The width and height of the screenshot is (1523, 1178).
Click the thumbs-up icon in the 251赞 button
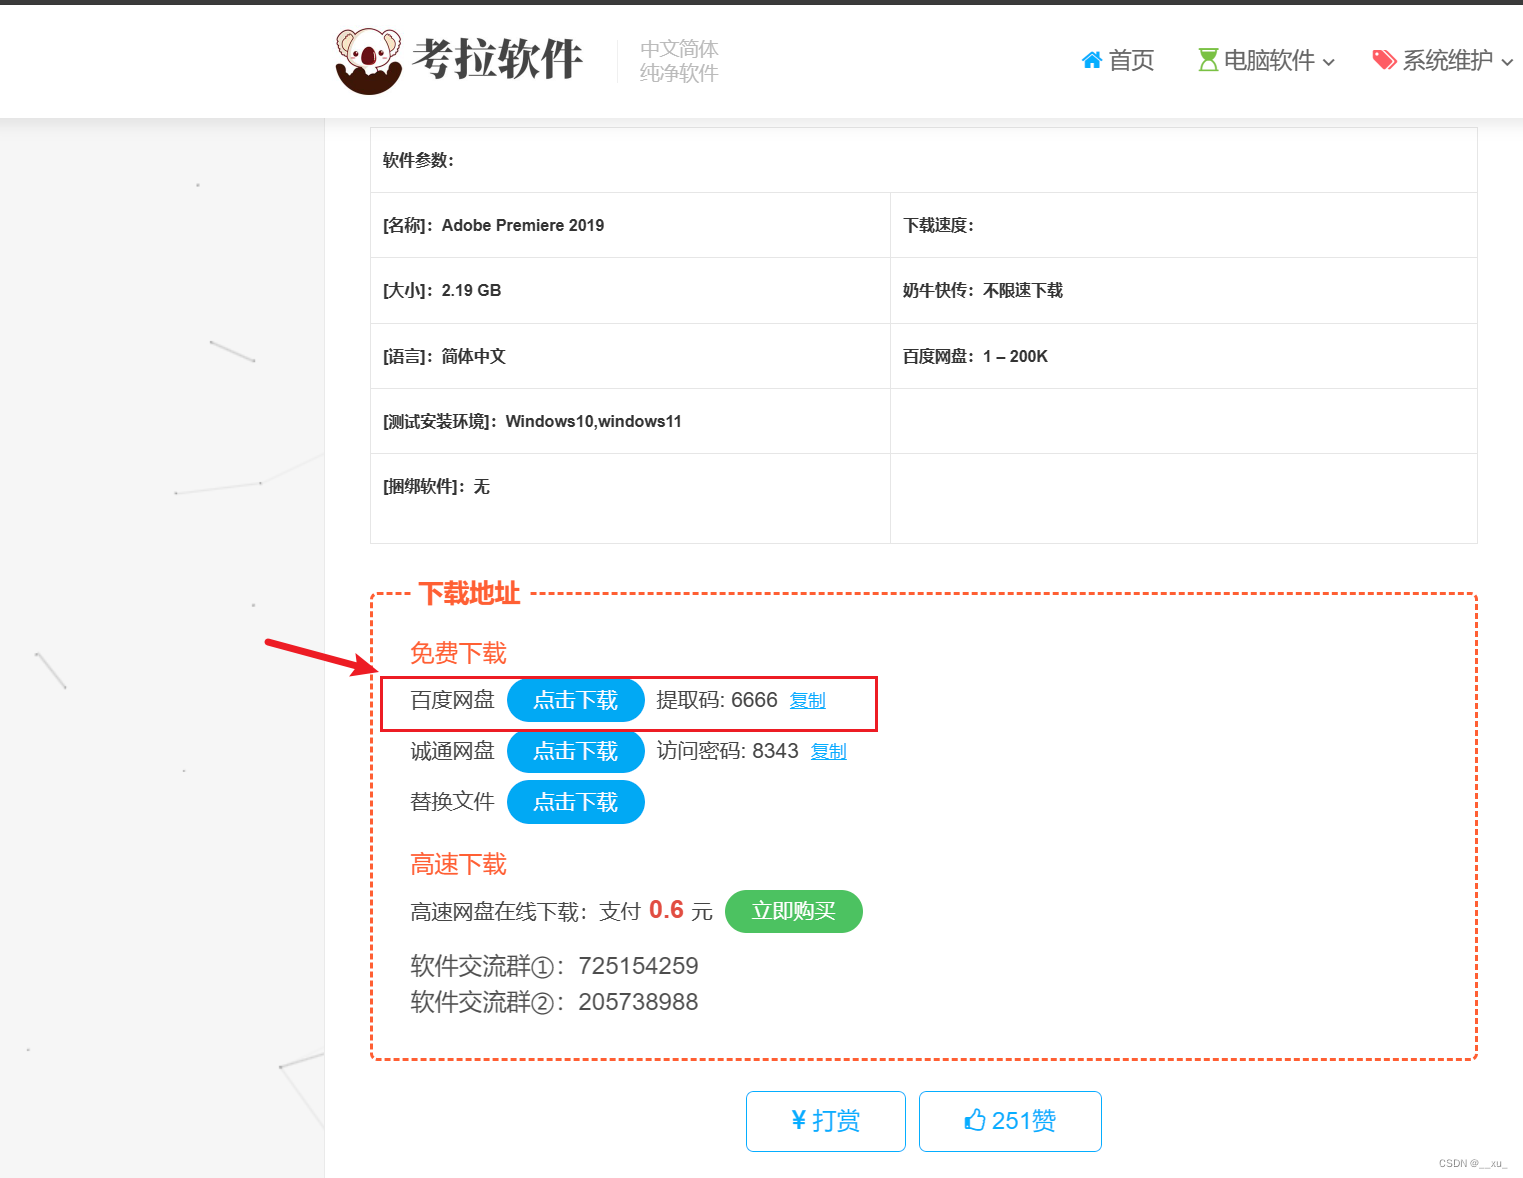pyautogui.click(x=975, y=1120)
